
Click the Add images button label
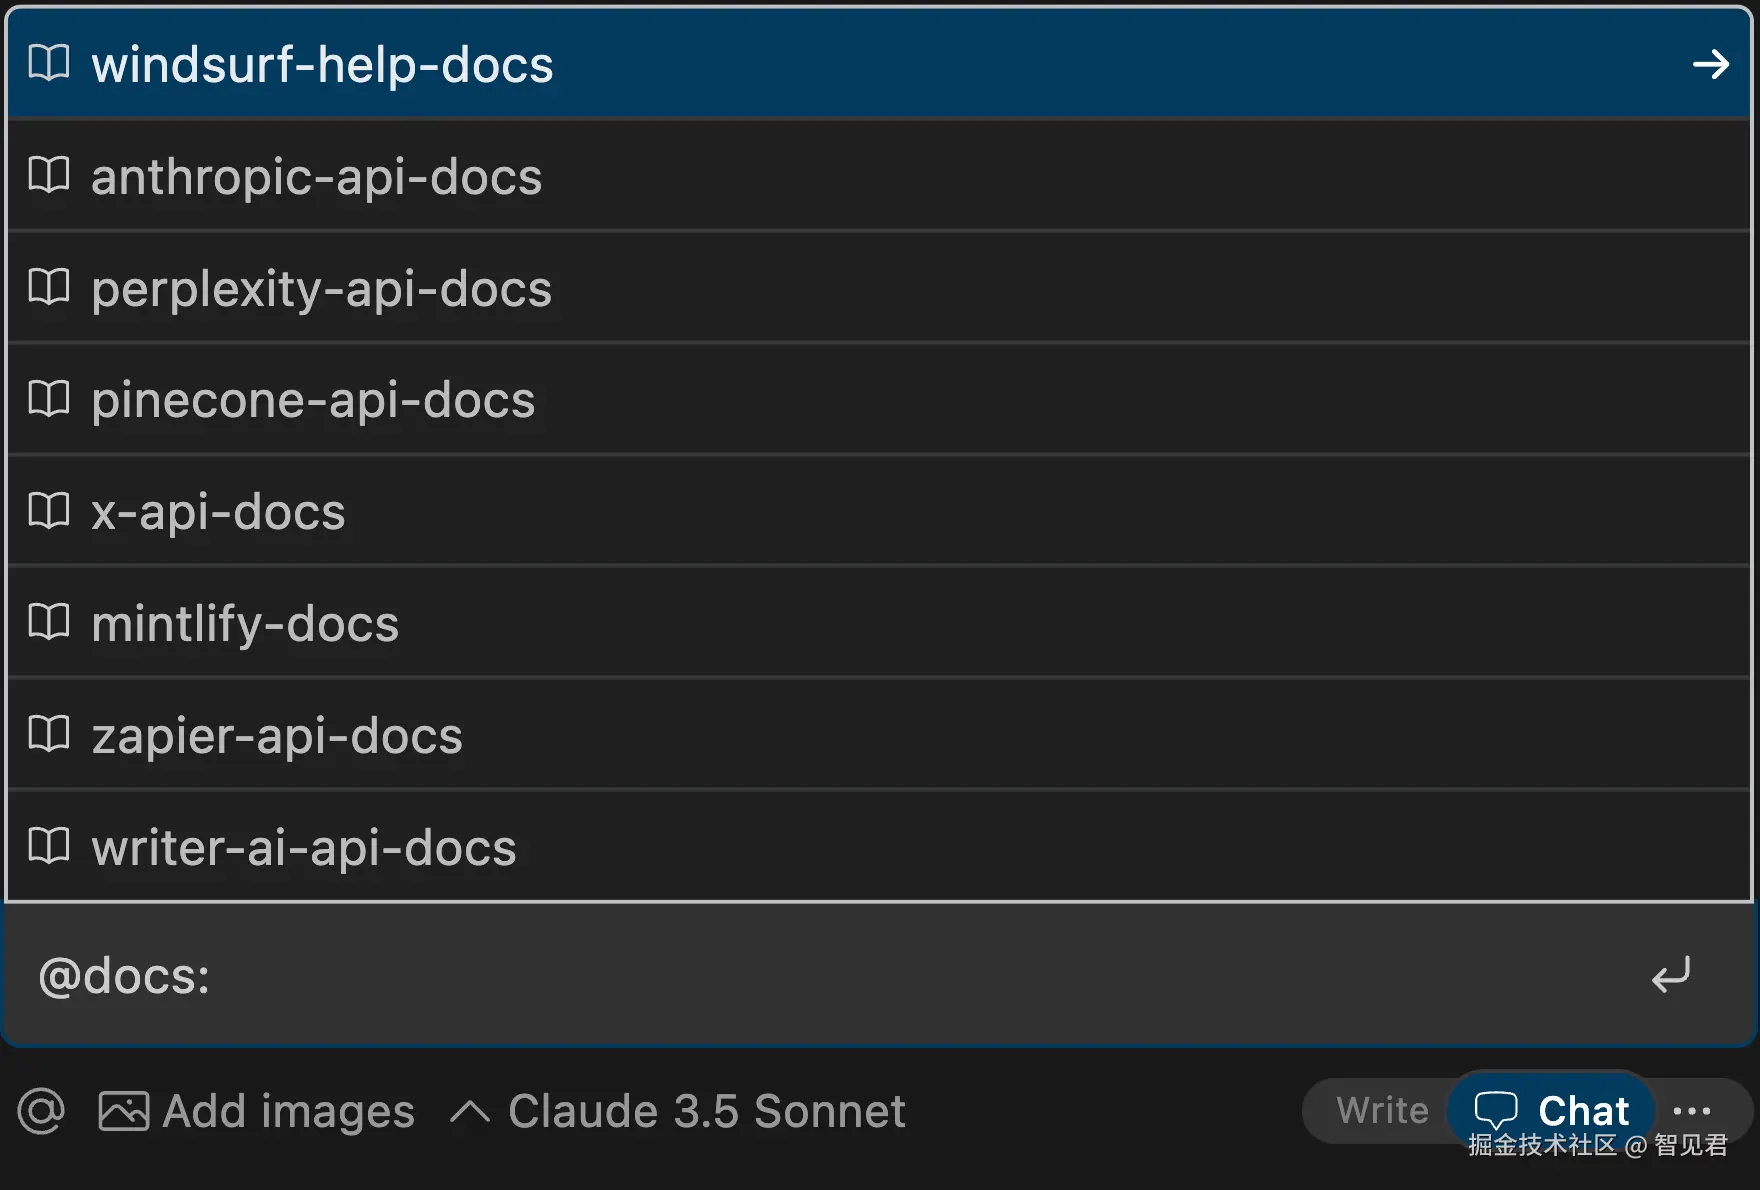(288, 1111)
